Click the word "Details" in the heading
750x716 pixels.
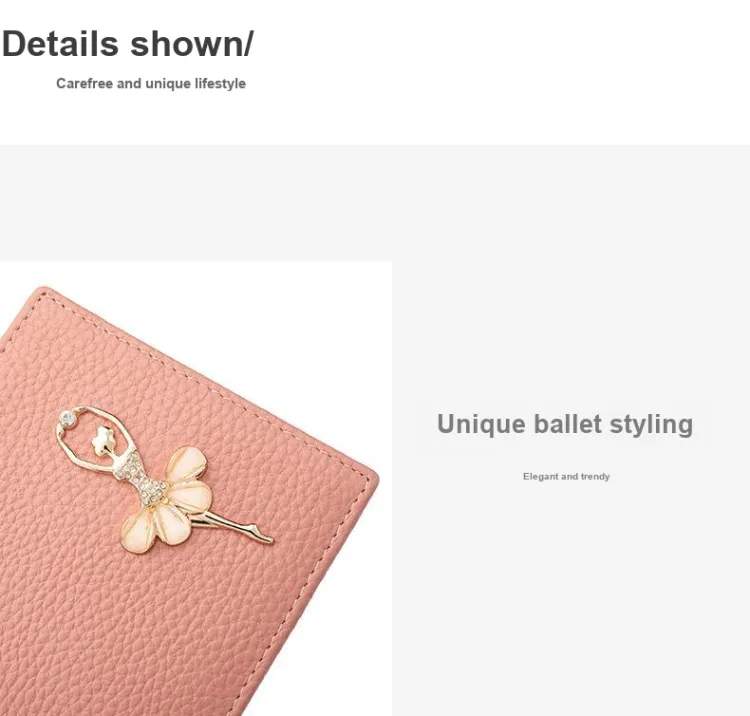pyautogui.click(x=60, y=44)
